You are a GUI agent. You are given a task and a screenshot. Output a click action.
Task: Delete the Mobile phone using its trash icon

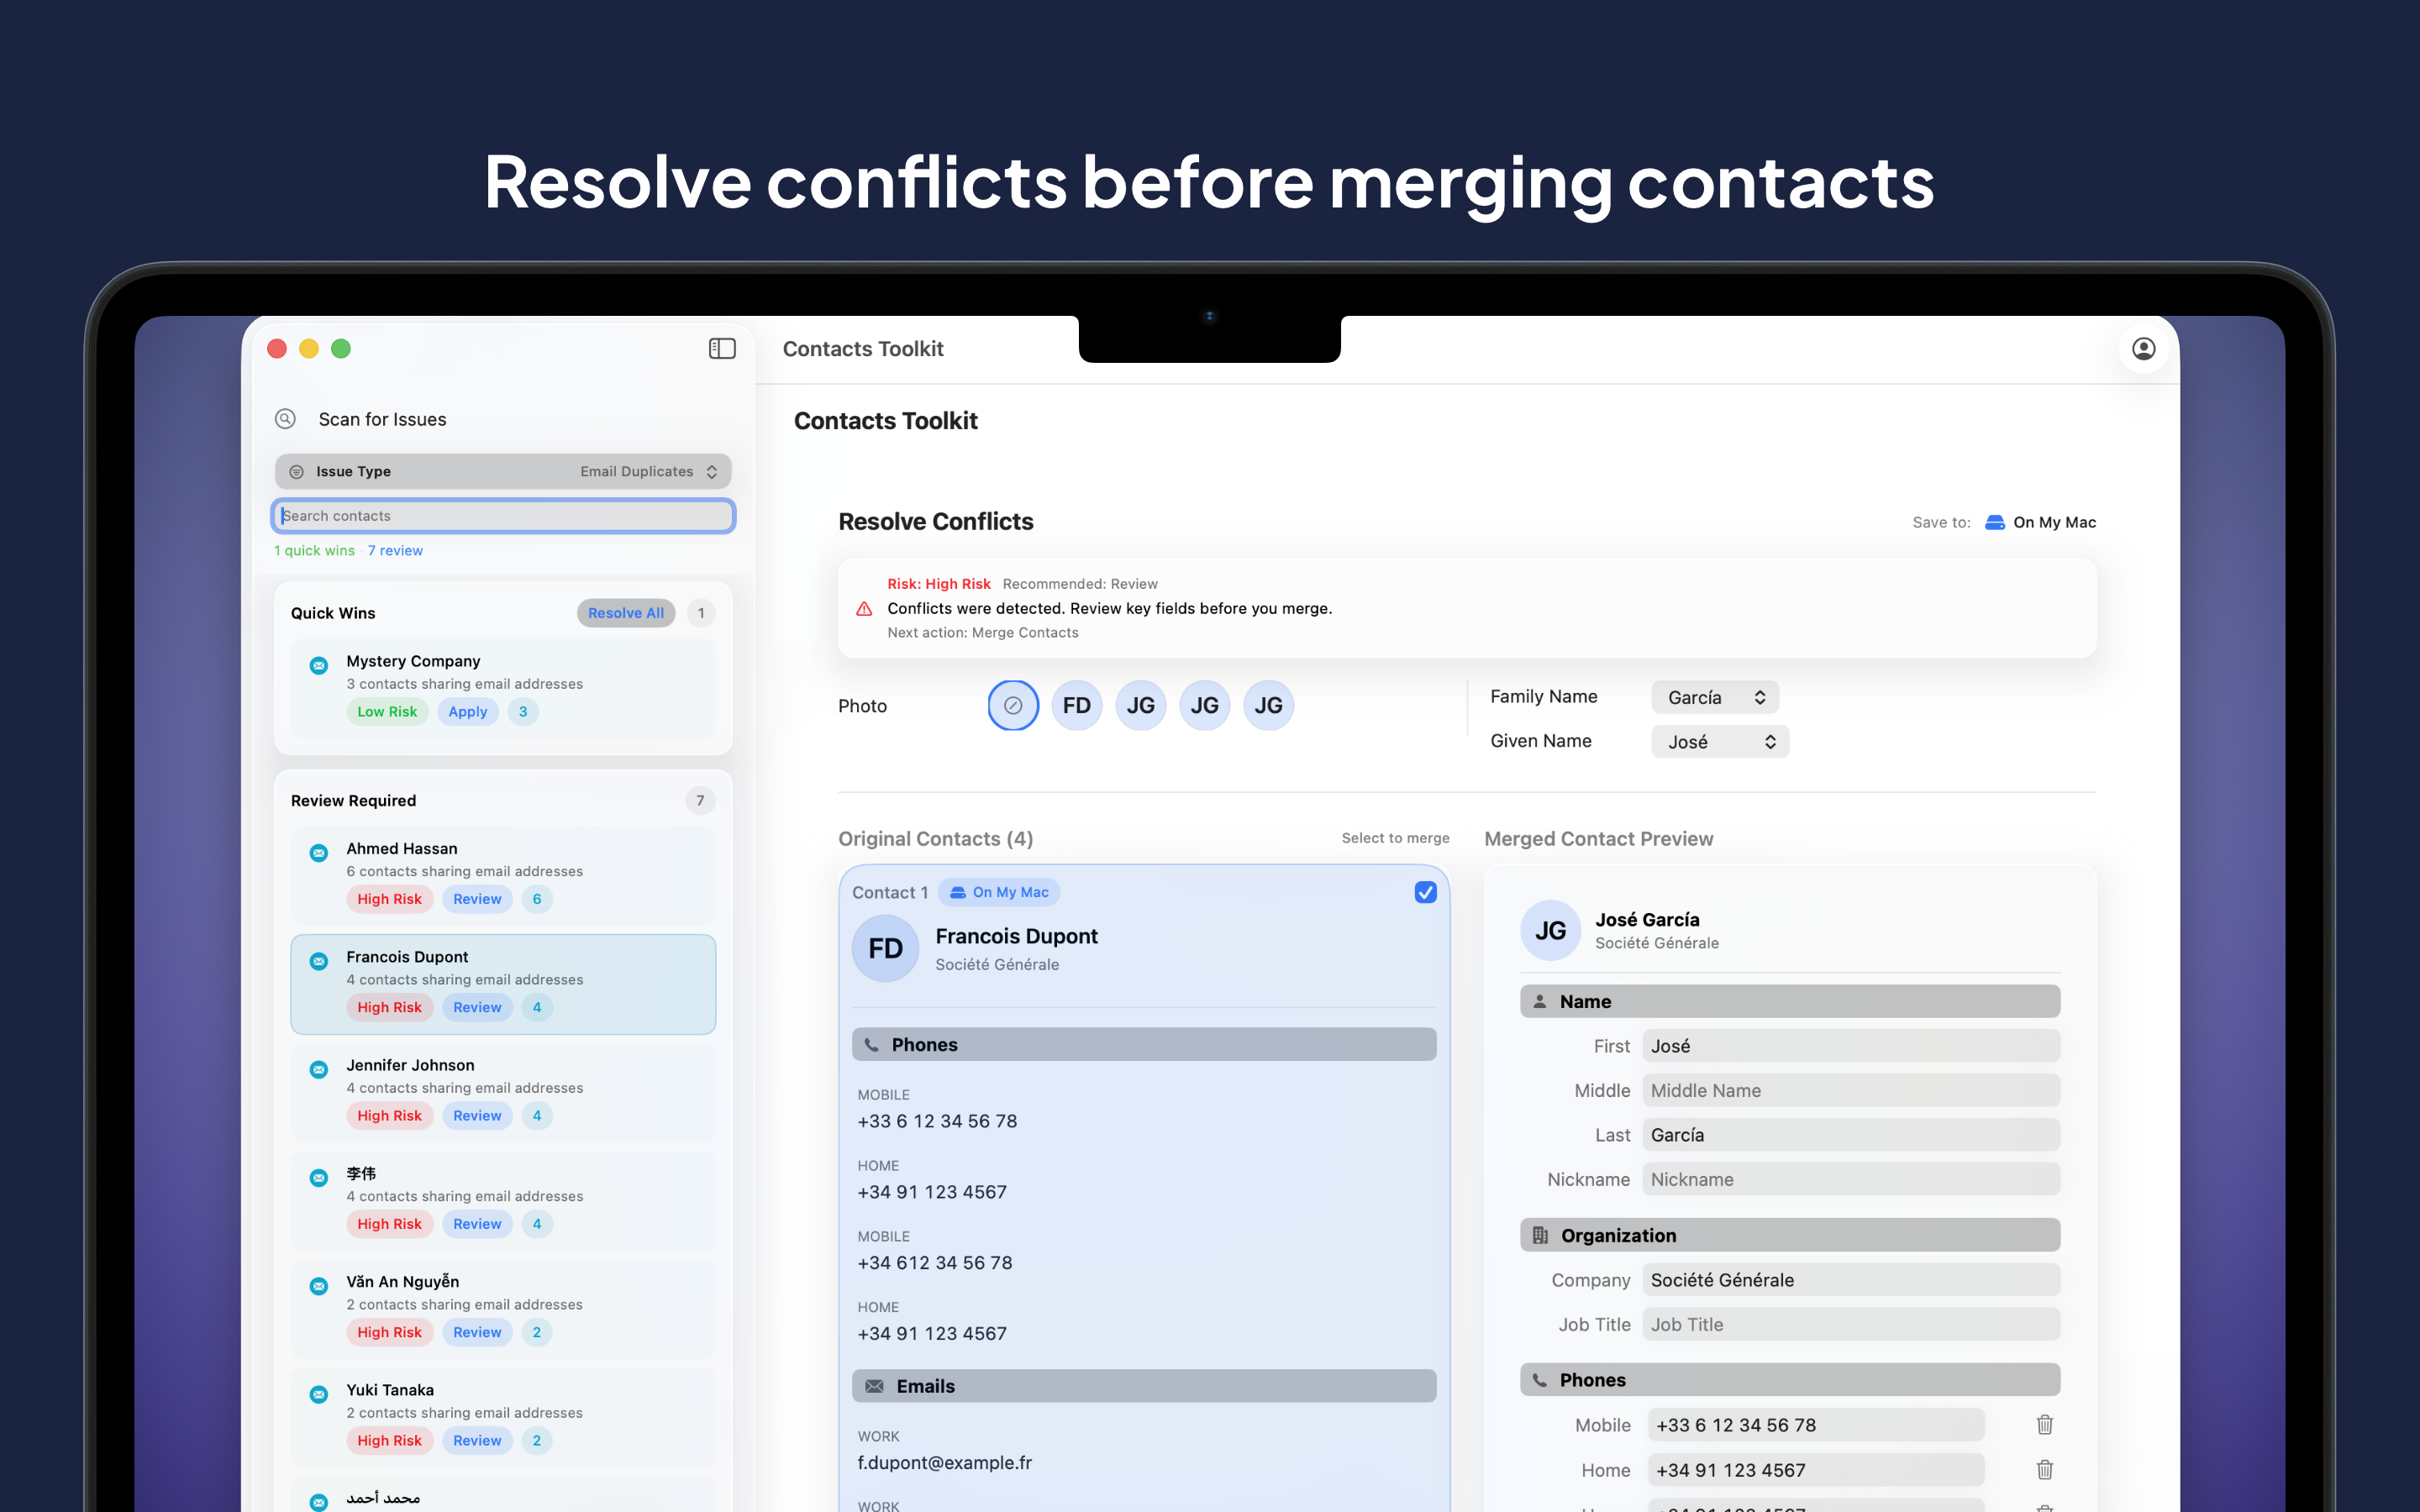(2044, 1424)
